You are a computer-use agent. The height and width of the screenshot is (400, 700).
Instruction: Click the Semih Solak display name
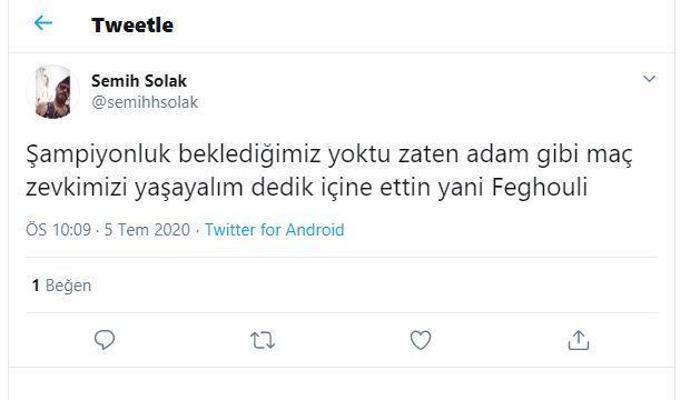pyautogui.click(x=138, y=80)
